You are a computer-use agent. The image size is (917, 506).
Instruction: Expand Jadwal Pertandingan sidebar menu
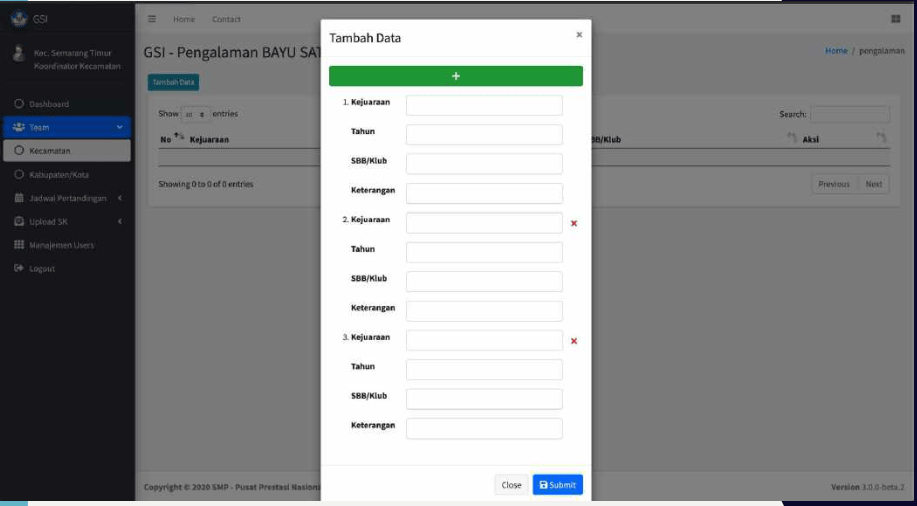pyautogui.click(x=67, y=198)
